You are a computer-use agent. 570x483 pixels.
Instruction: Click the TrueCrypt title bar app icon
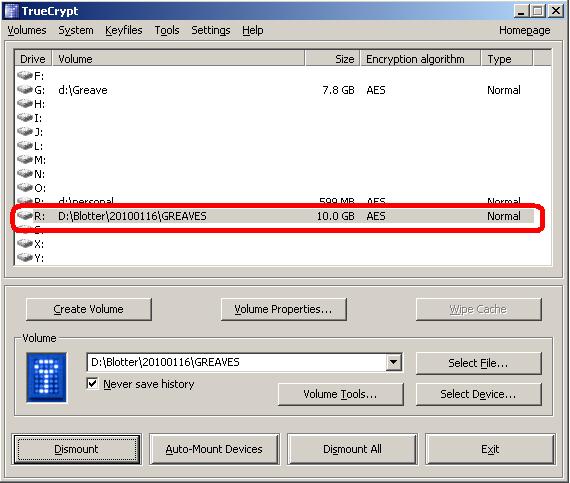pyautogui.click(x=11, y=11)
